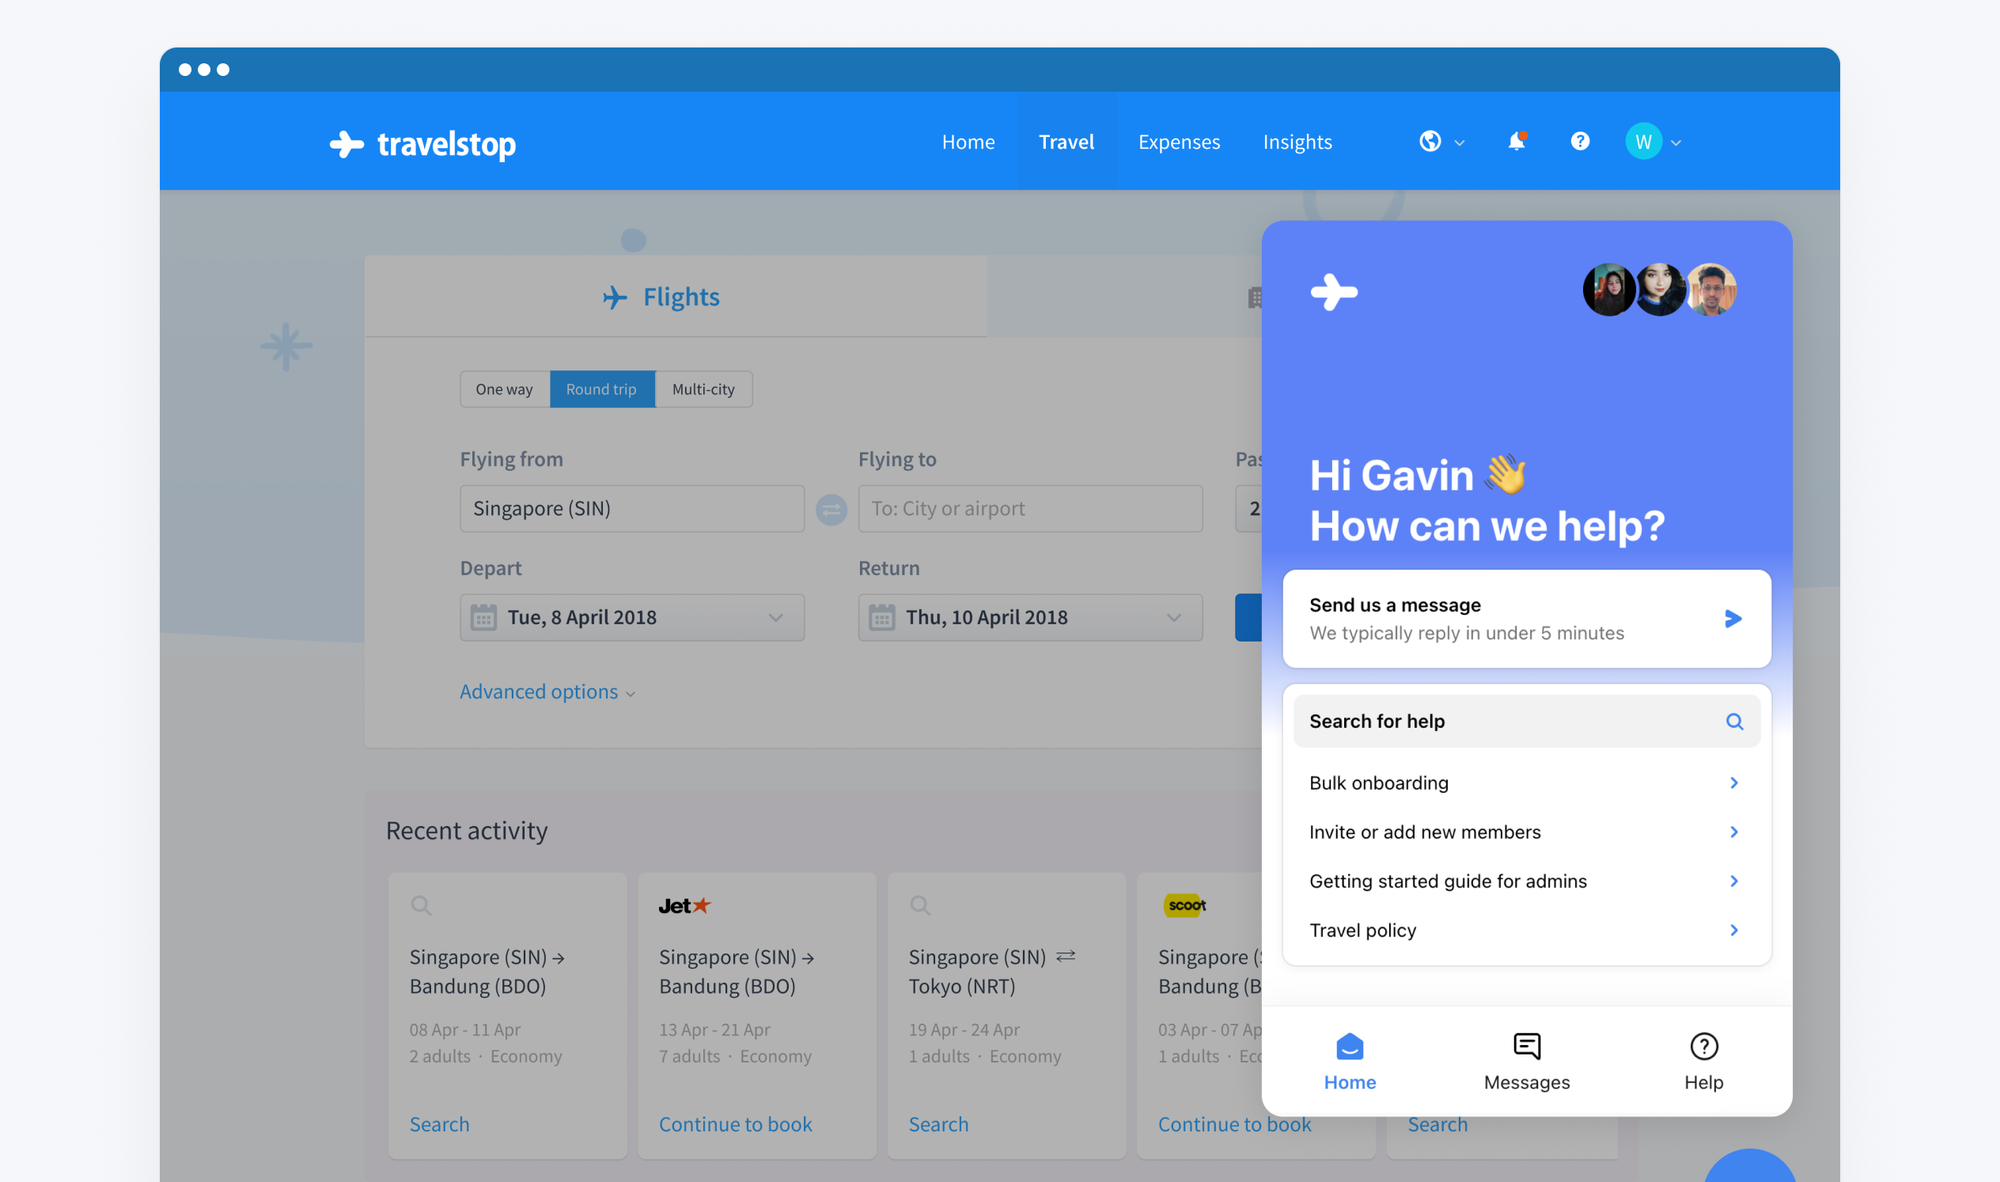Open the globe language selector icon

click(1430, 141)
